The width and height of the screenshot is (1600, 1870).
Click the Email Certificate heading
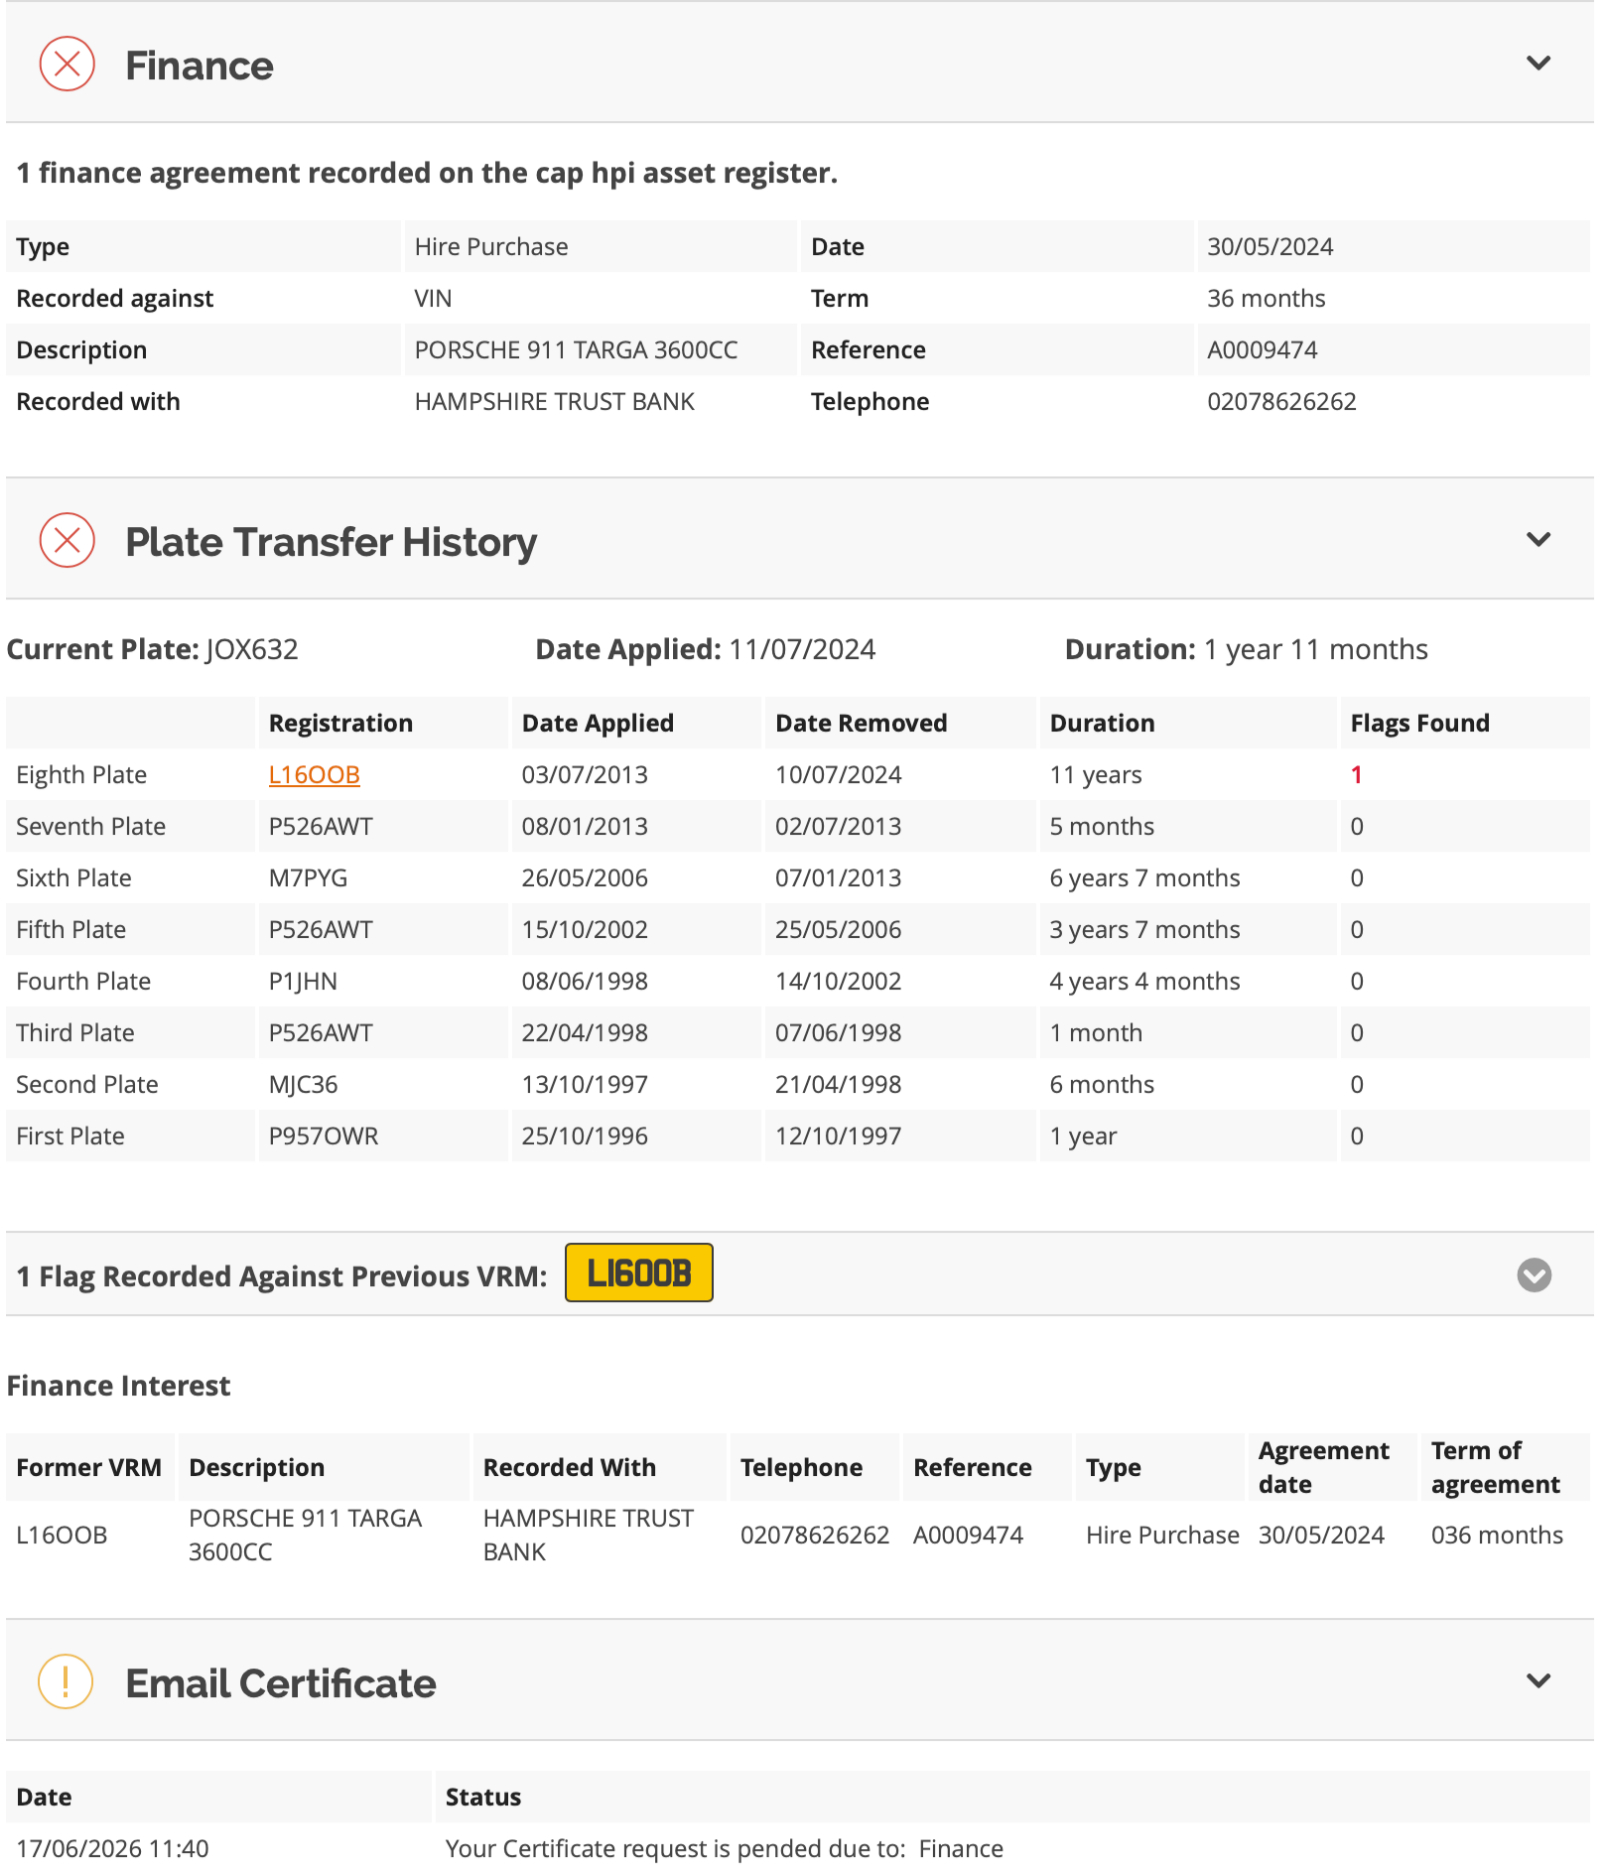[281, 1683]
